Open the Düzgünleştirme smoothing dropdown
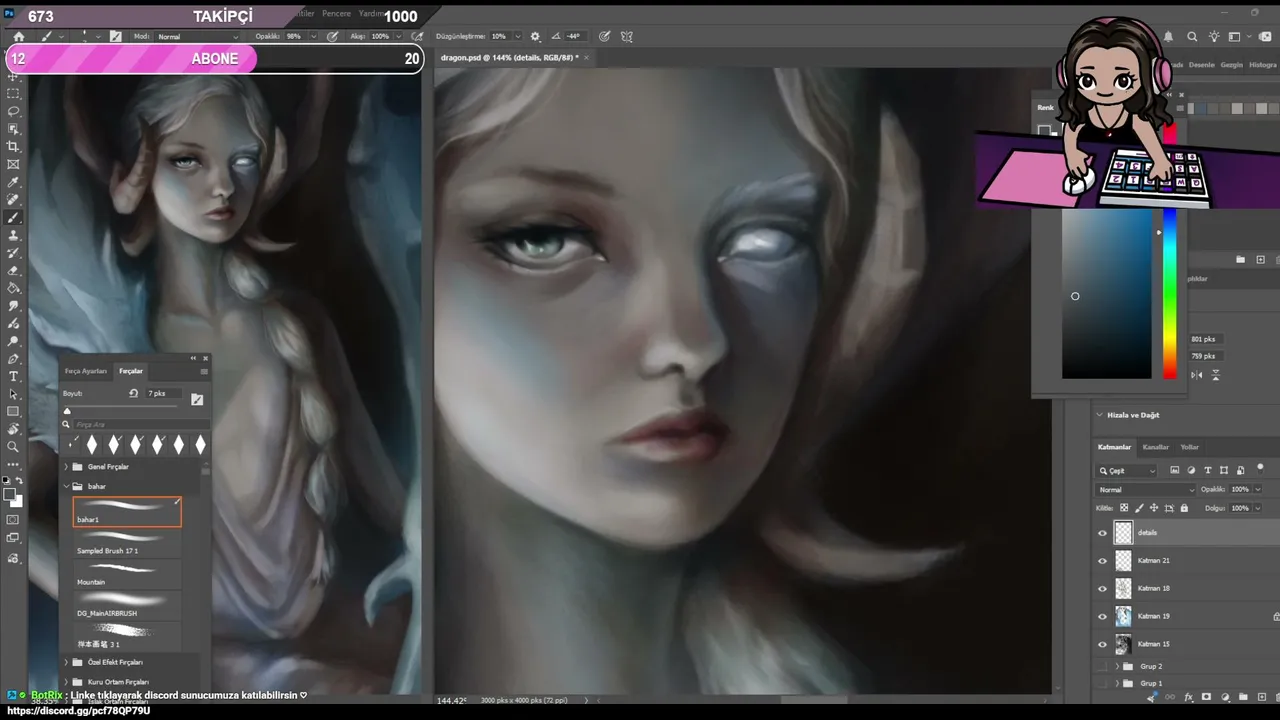This screenshot has height=720, width=1280. click(x=516, y=37)
